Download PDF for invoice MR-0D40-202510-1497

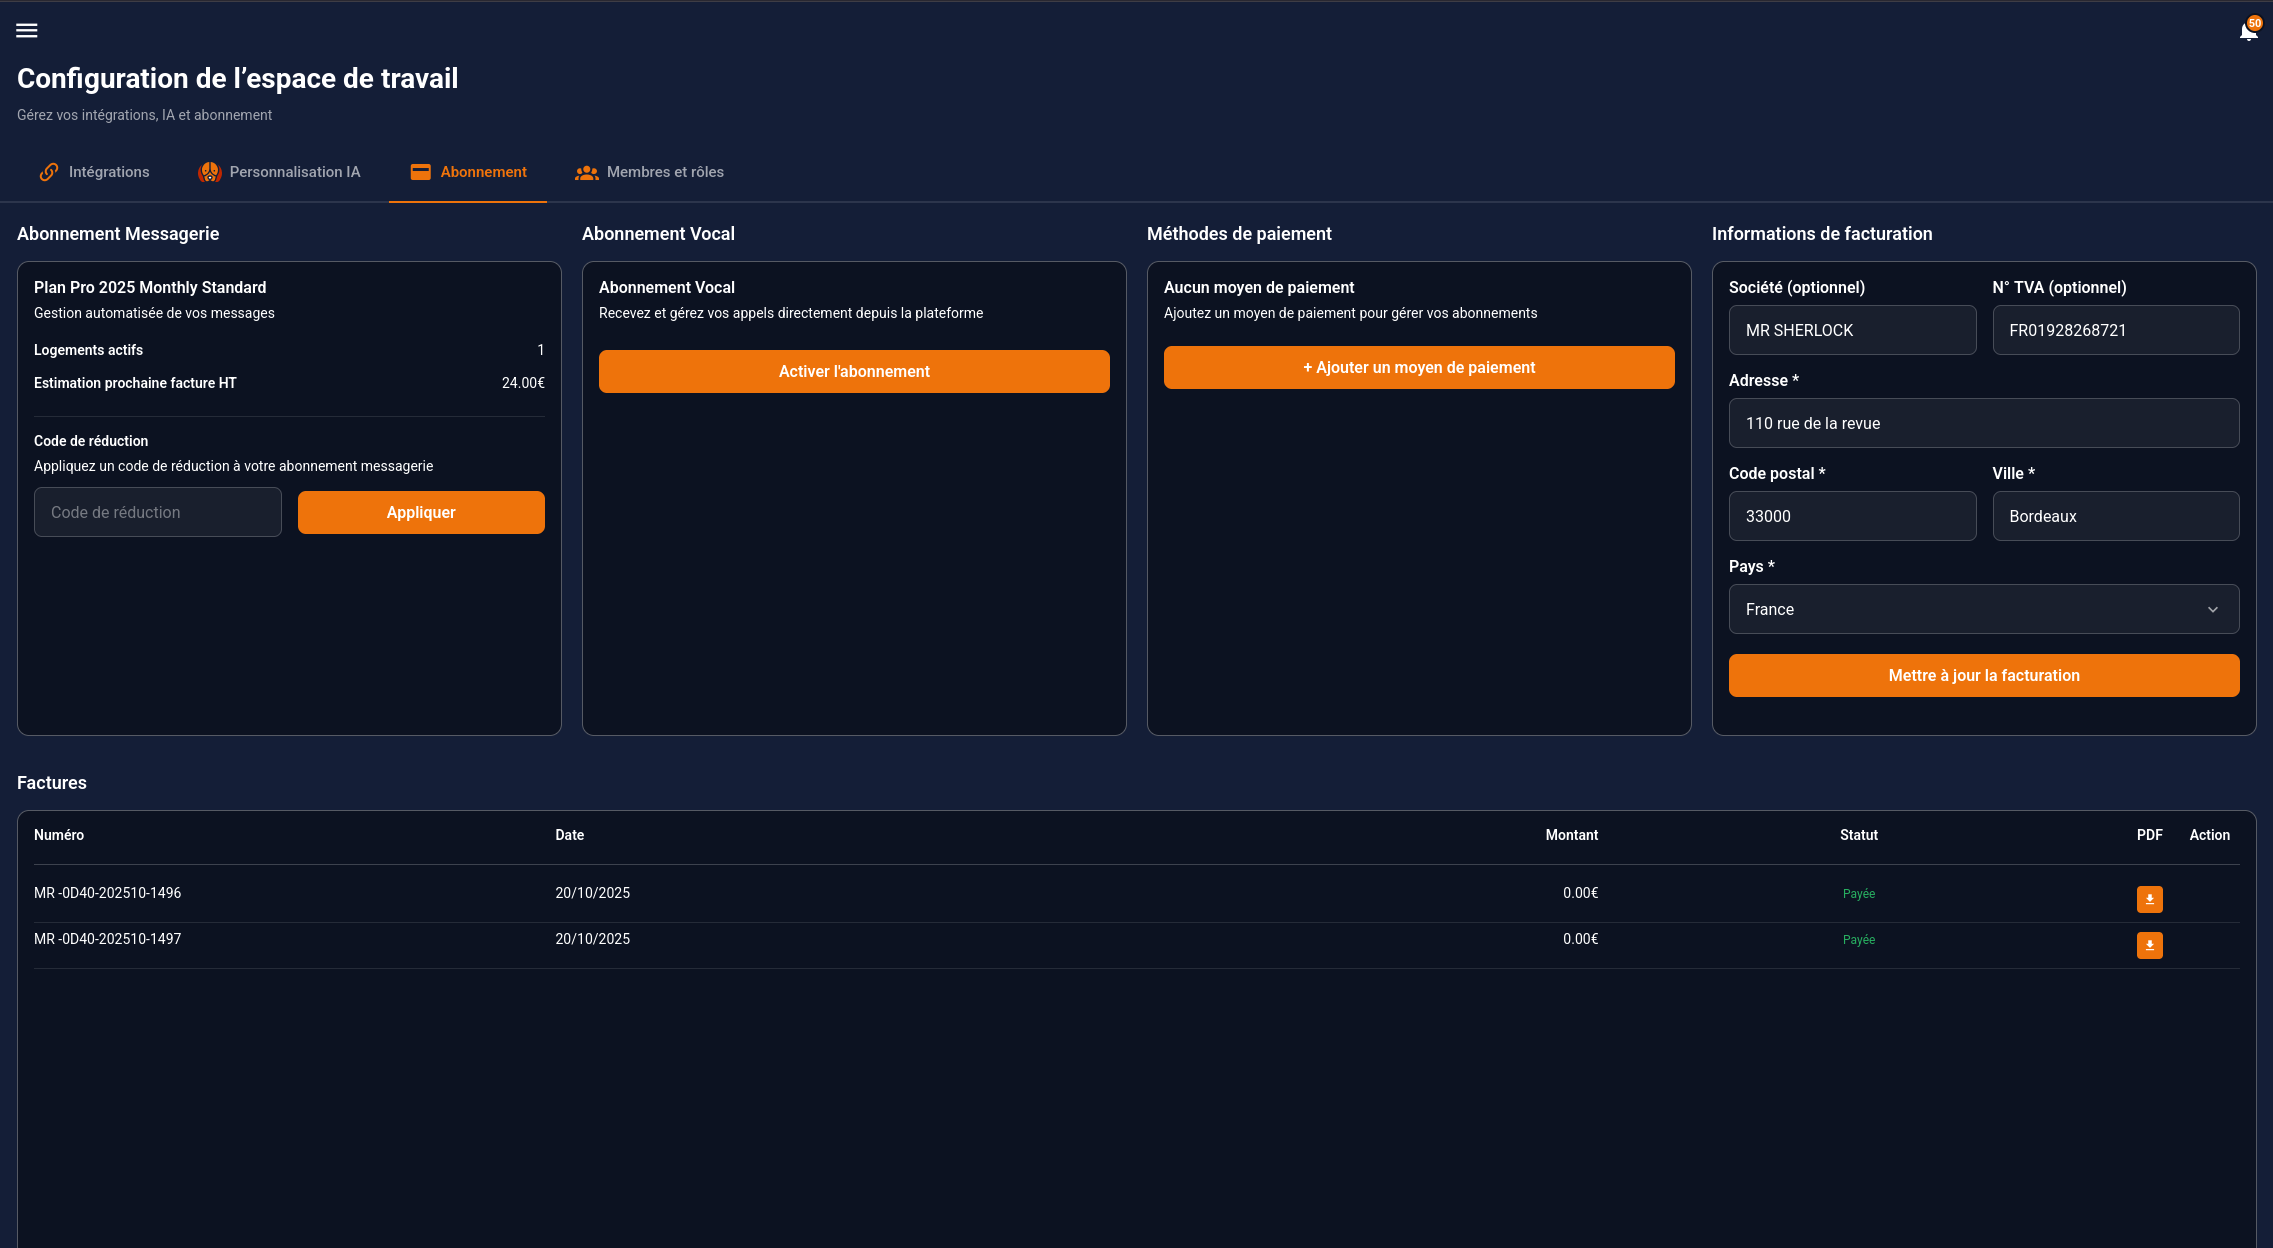coord(2149,945)
